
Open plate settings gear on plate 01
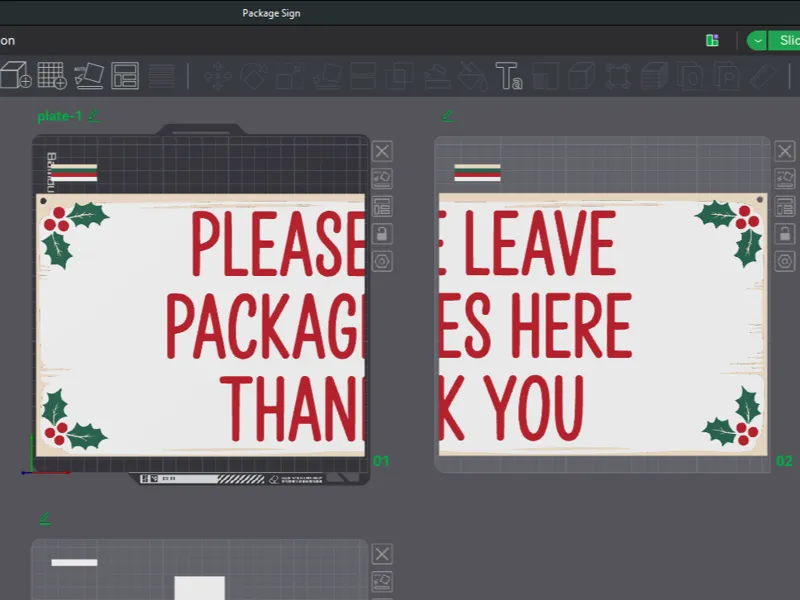coord(382,262)
